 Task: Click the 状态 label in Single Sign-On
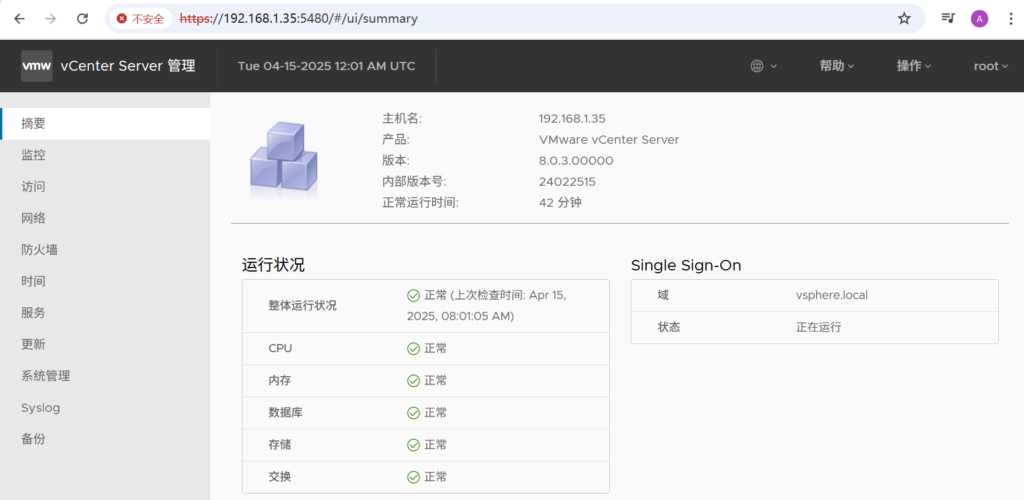(669, 327)
